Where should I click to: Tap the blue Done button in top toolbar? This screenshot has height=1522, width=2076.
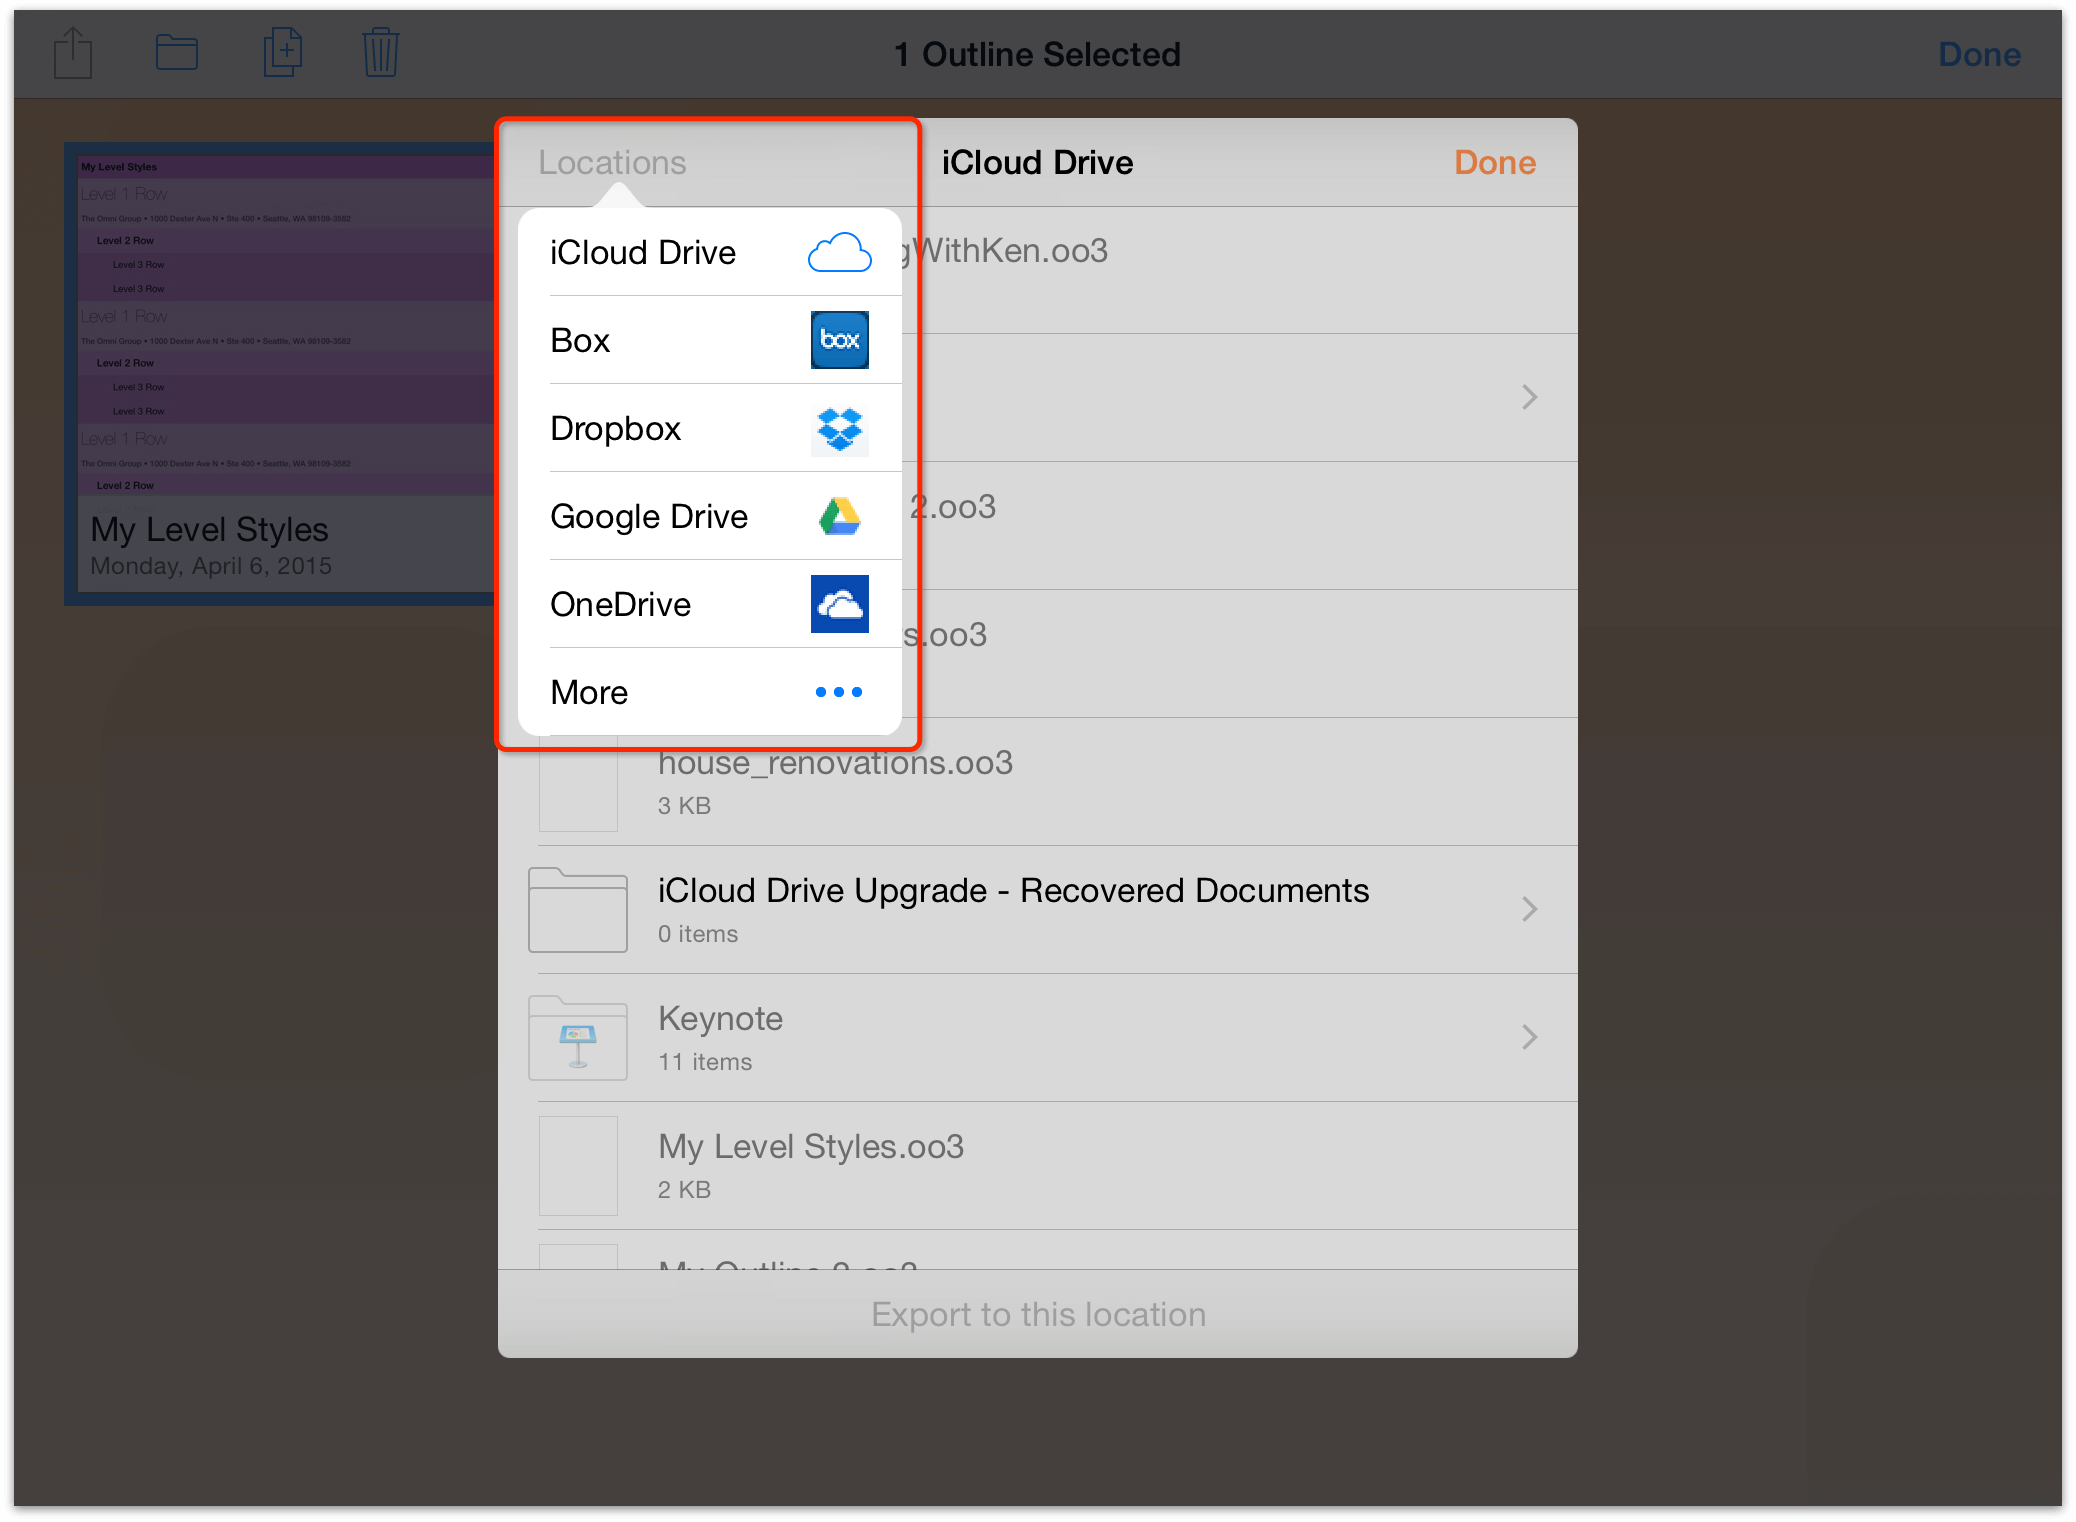(x=1979, y=54)
